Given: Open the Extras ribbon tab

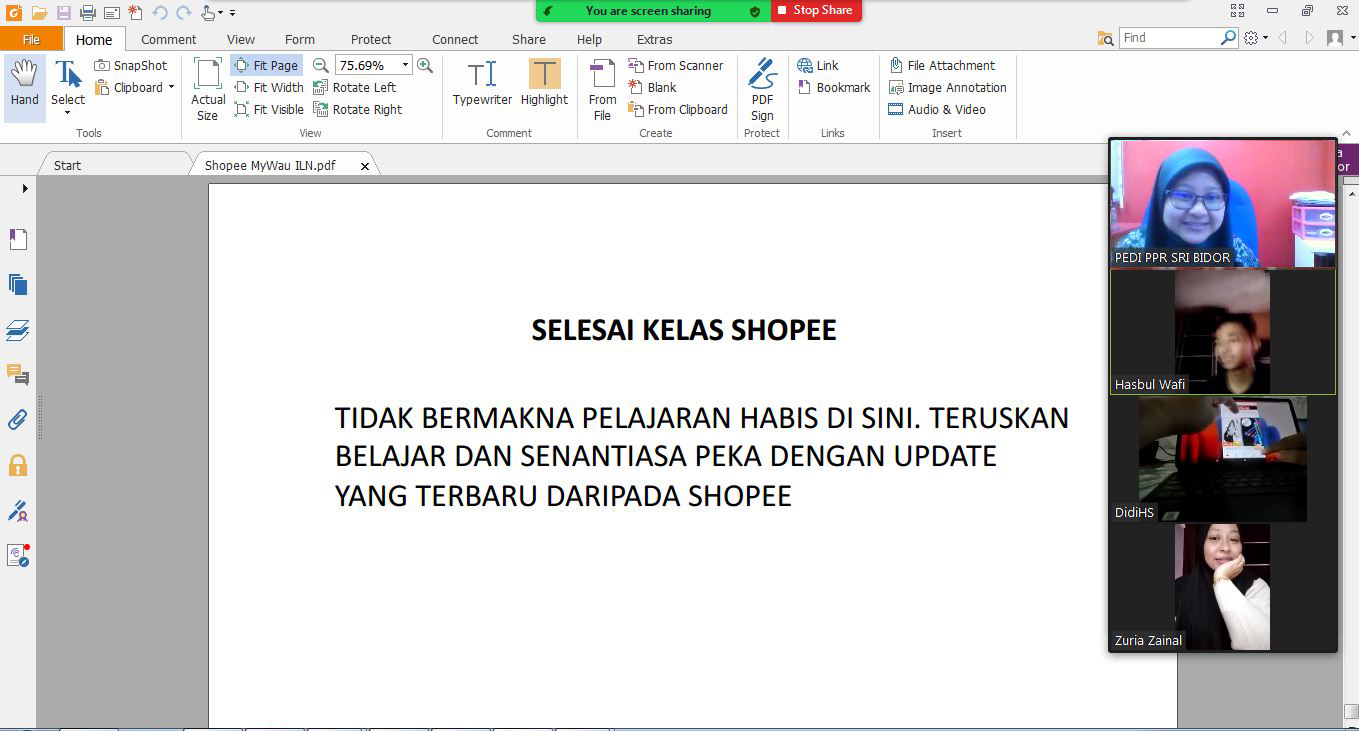Looking at the screenshot, I should tap(655, 39).
